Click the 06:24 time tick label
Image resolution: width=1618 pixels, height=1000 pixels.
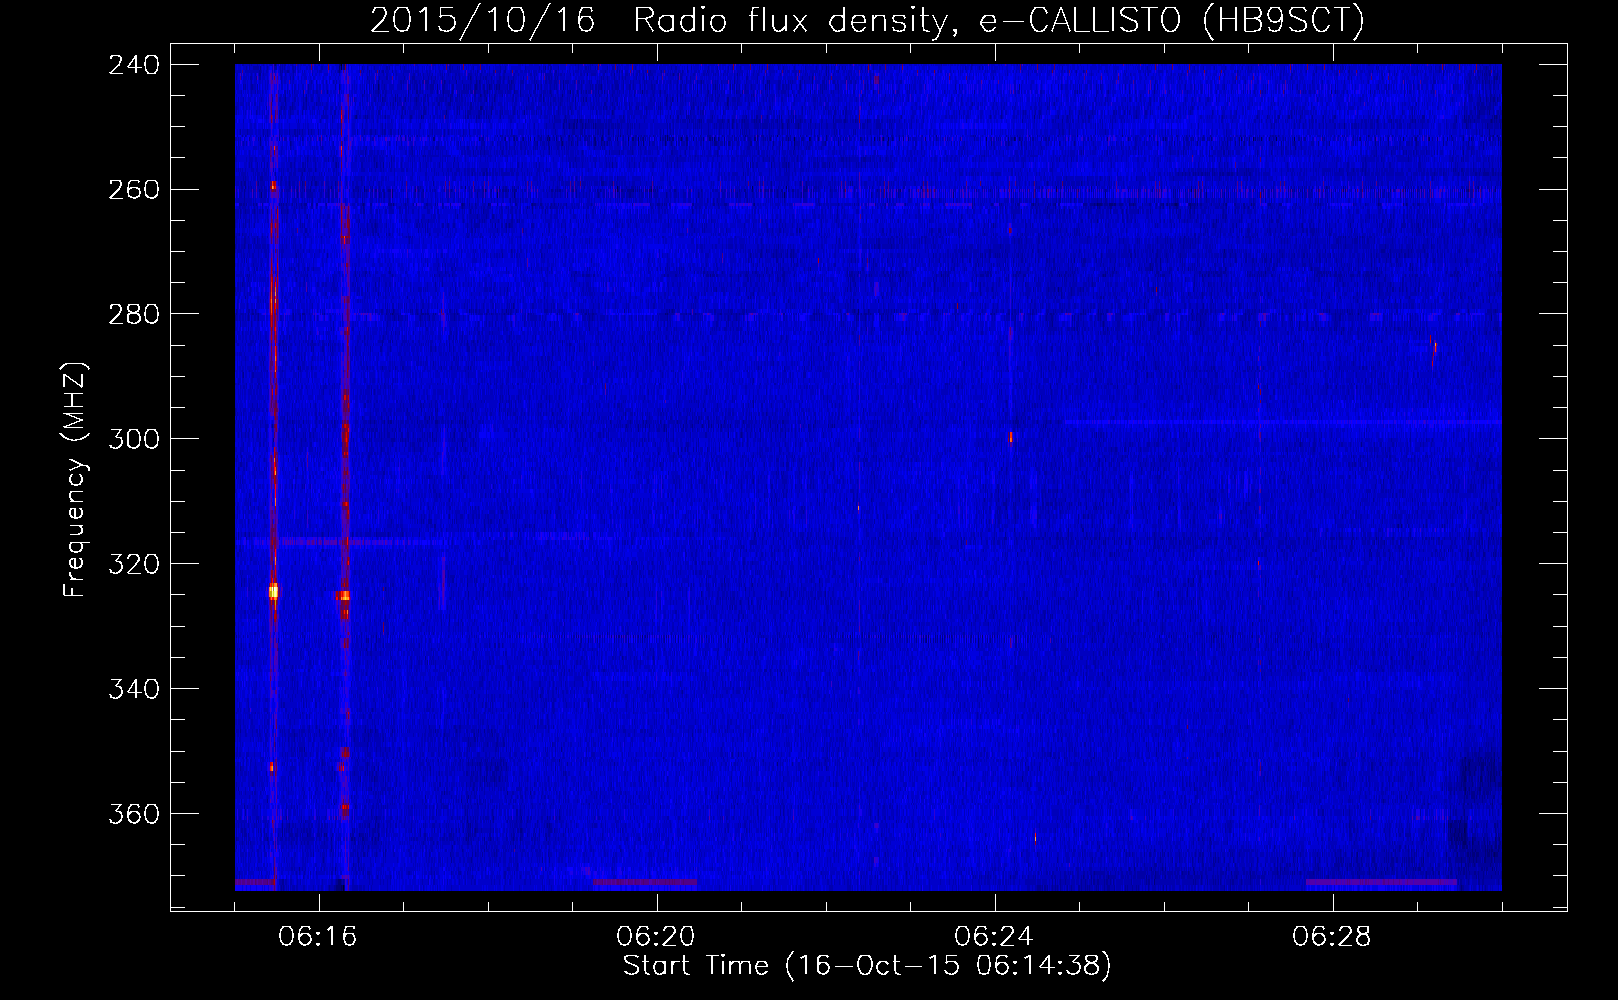994,937
